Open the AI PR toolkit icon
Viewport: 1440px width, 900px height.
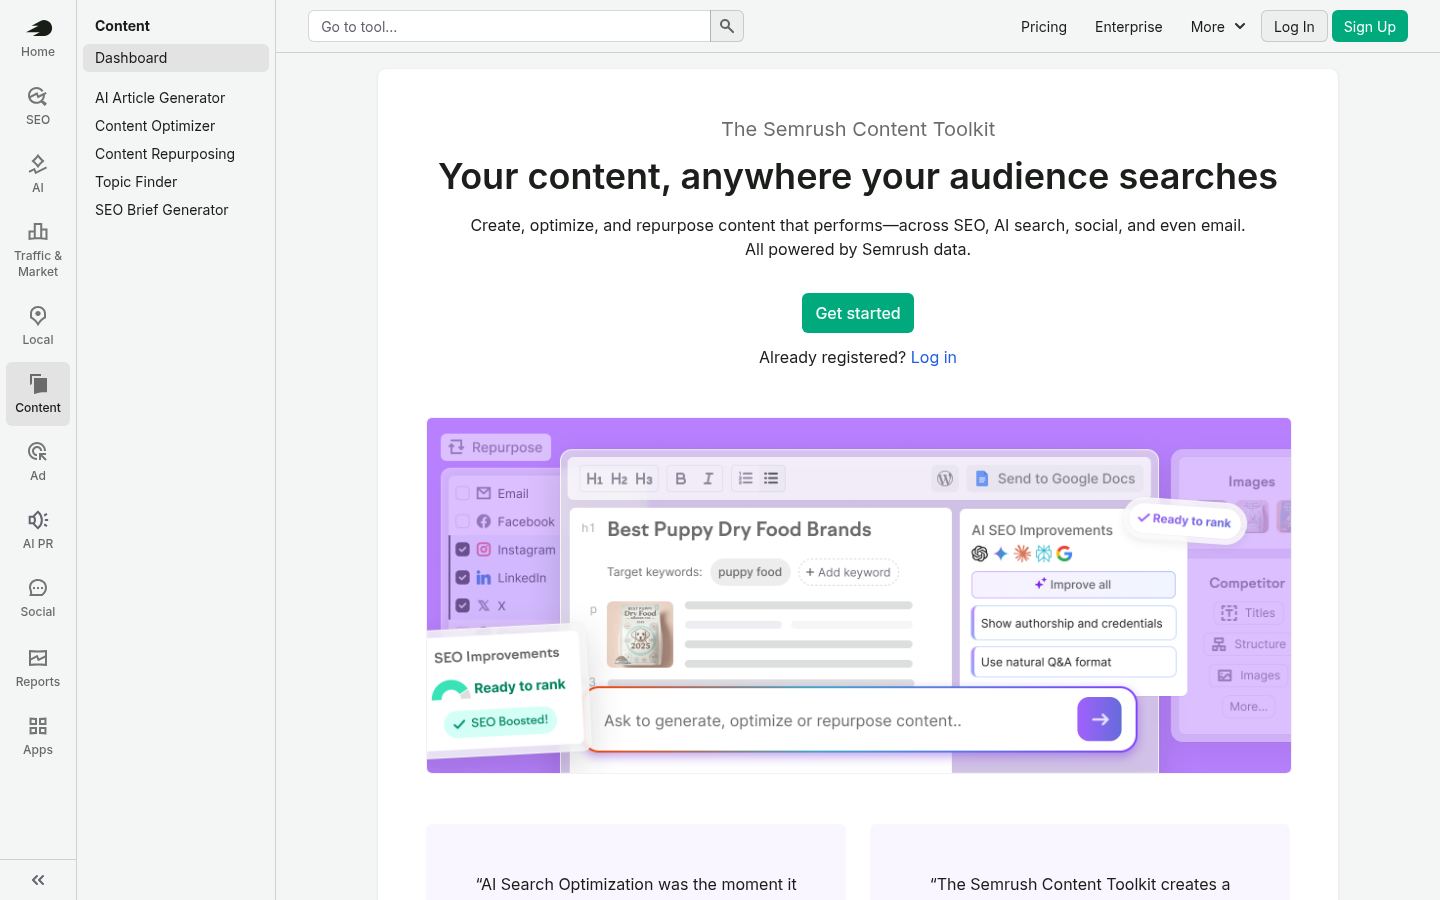38,530
